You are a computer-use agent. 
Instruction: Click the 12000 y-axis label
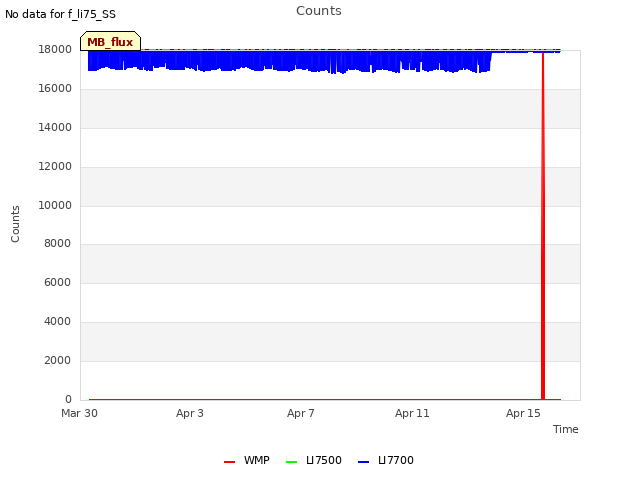coord(55,167)
